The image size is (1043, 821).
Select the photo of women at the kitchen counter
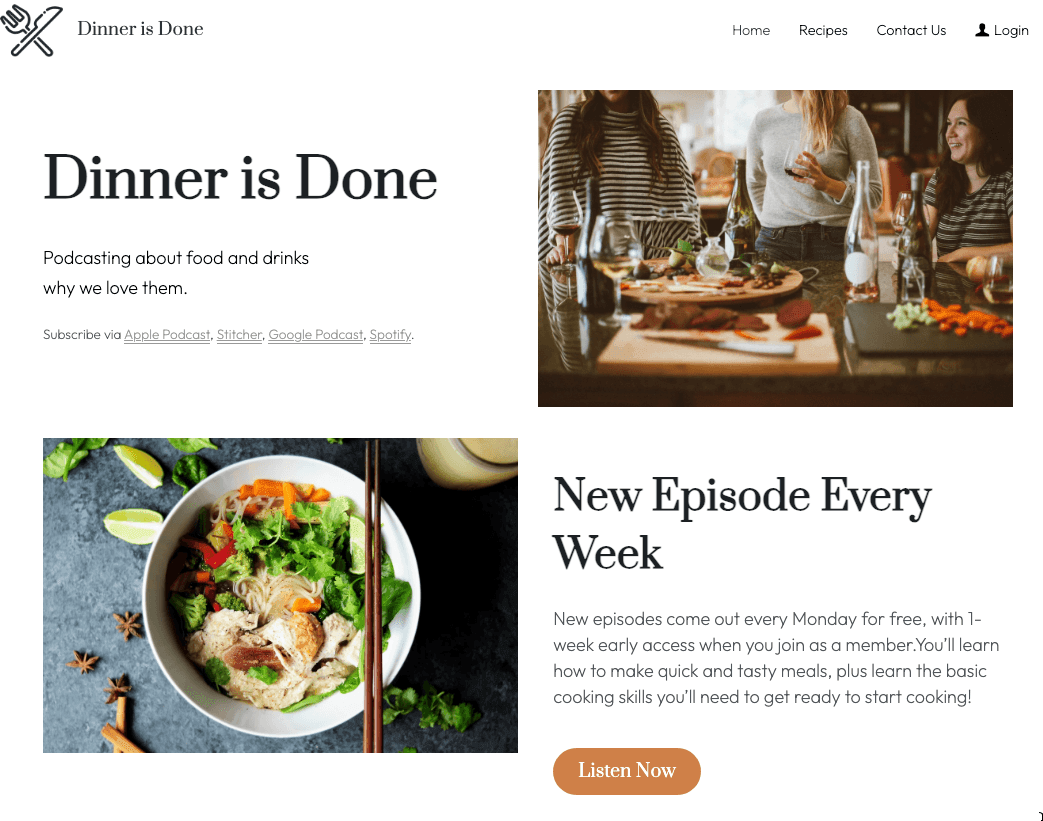[775, 248]
